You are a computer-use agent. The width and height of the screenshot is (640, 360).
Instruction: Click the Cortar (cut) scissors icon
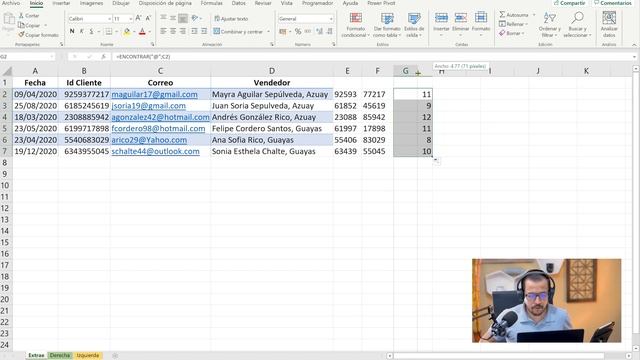pos(21,16)
